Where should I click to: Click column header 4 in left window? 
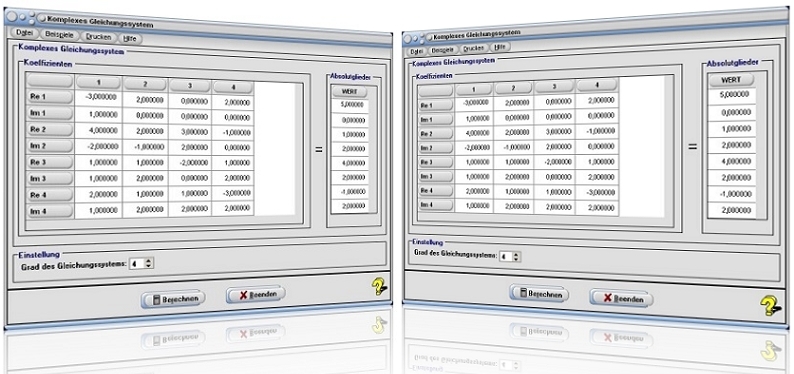pyautogui.click(x=232, y=88)
